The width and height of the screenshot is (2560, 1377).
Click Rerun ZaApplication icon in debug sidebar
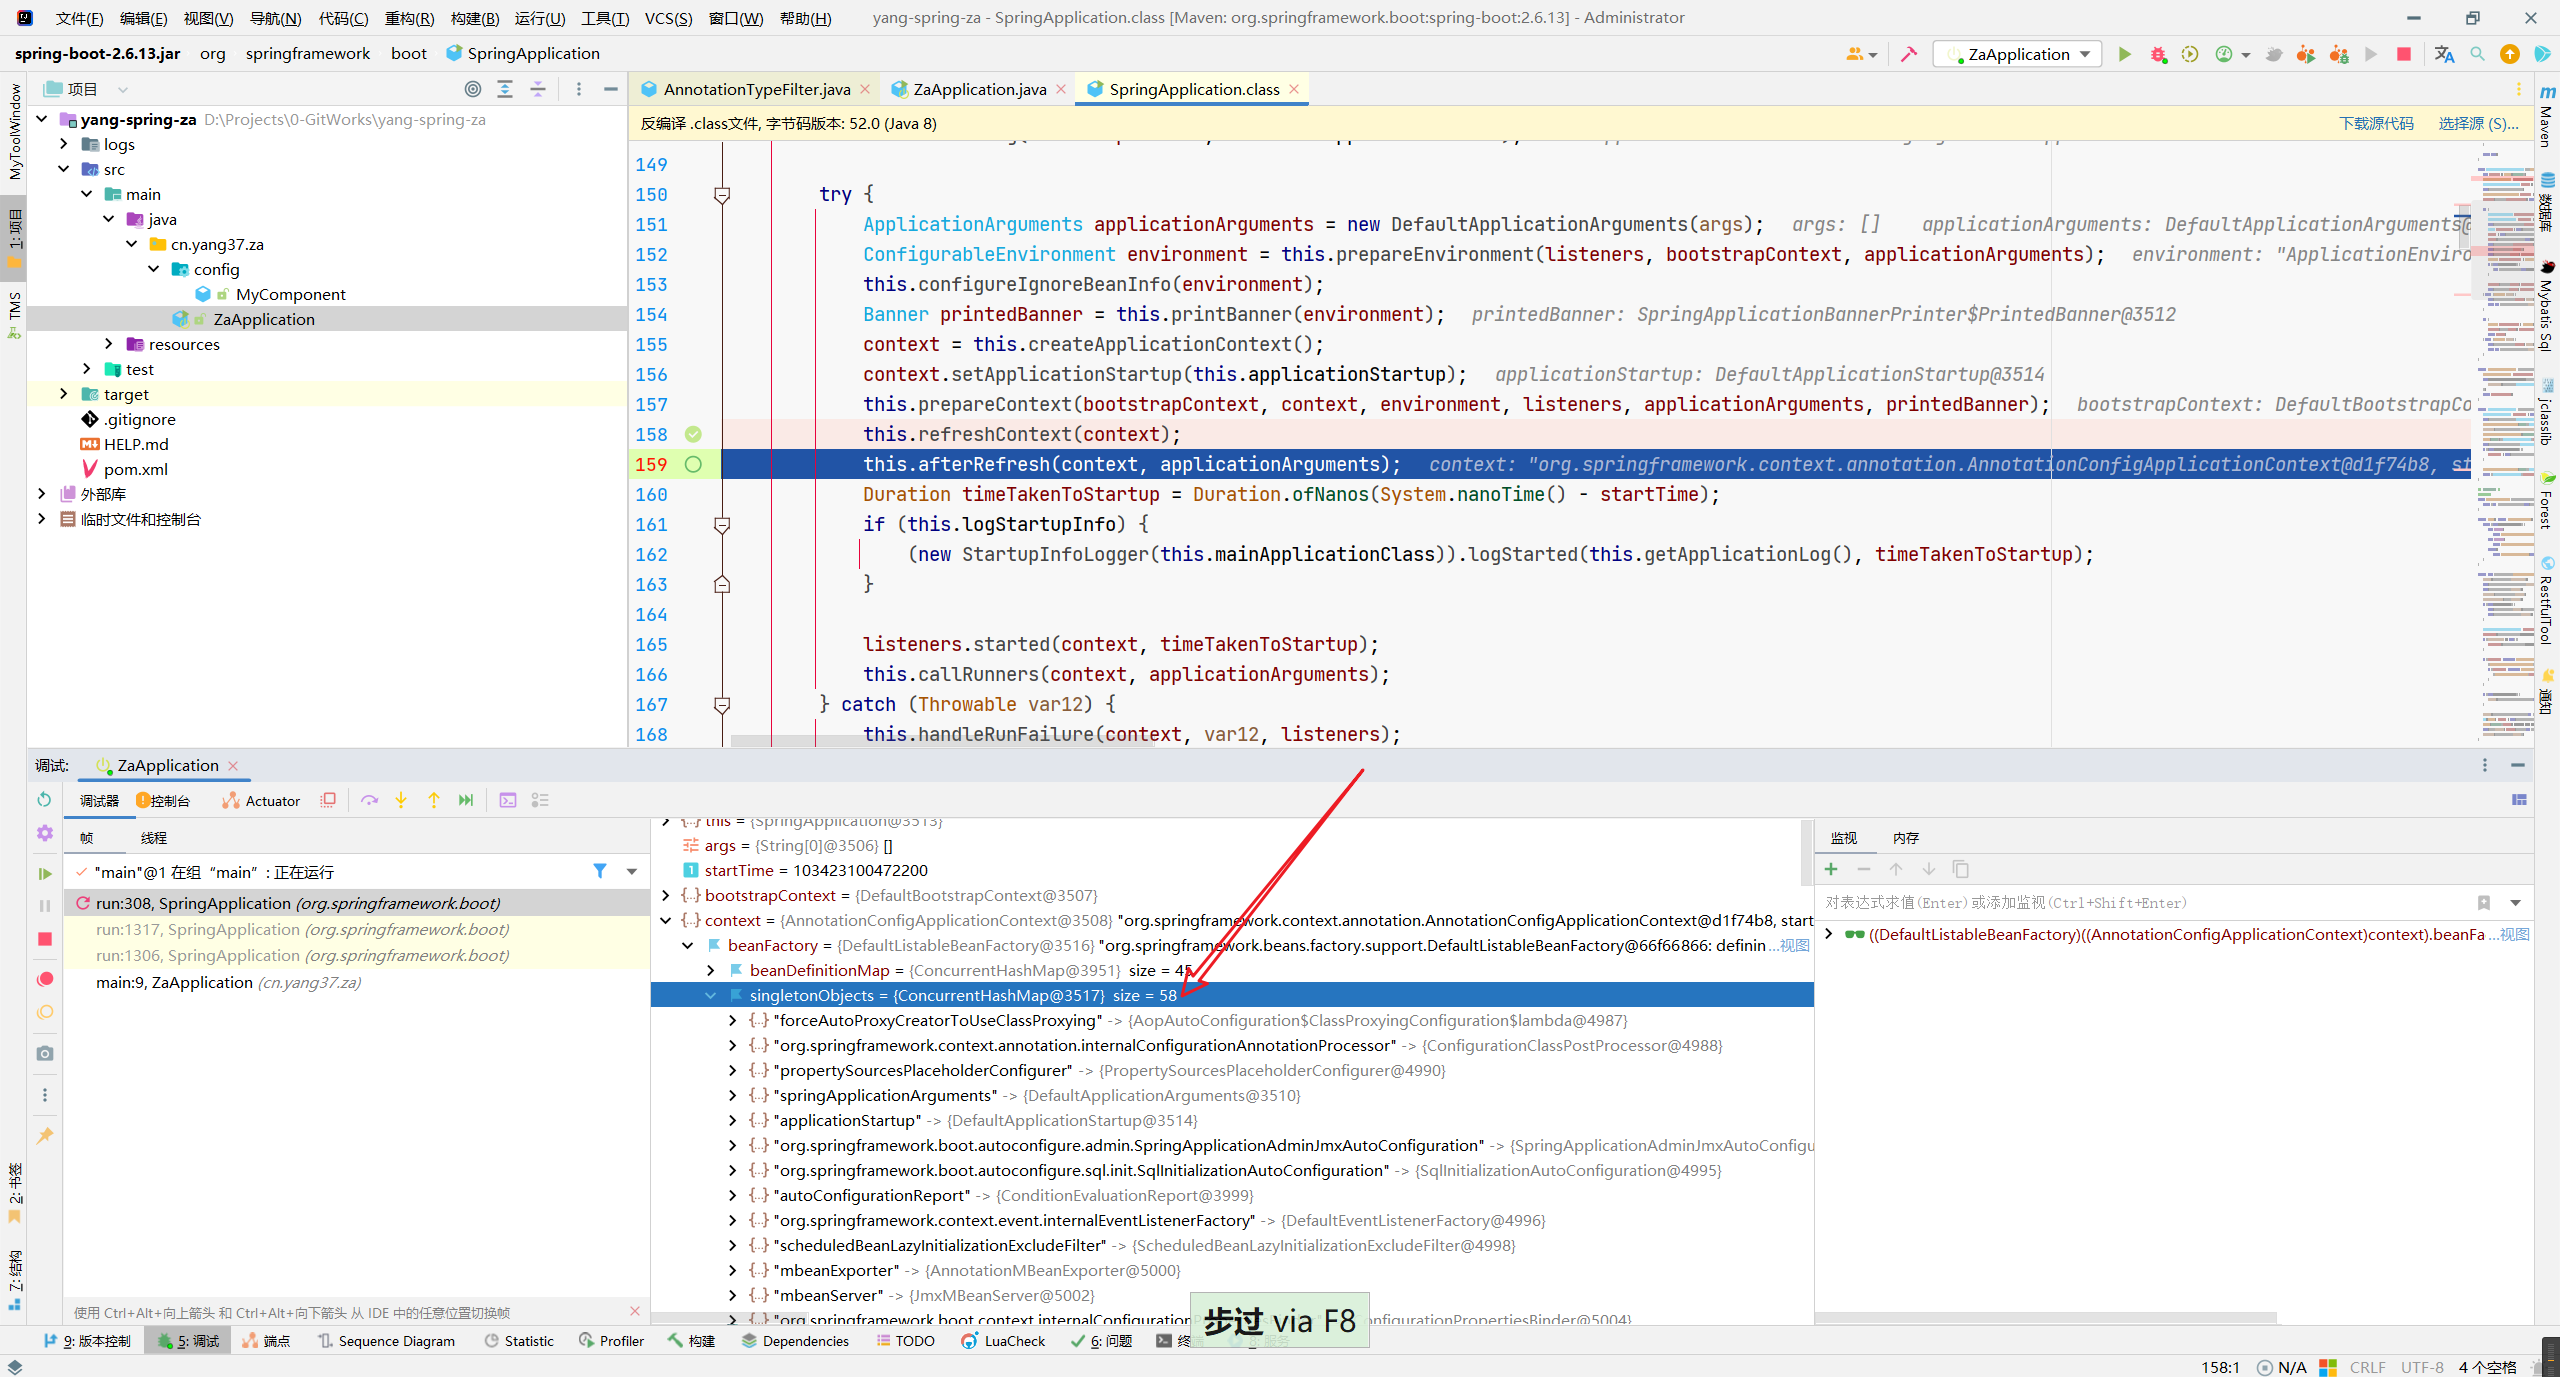pos(44,799)
